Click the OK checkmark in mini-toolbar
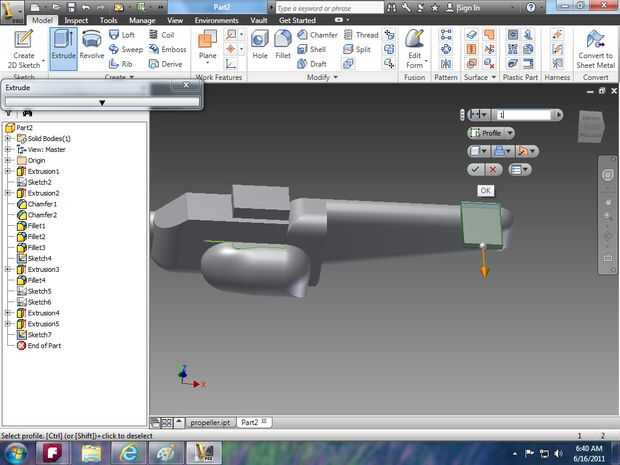 point(476,170)
